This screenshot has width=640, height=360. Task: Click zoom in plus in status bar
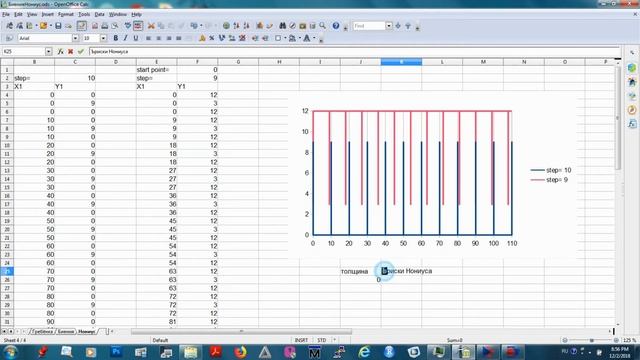point(616,340)
